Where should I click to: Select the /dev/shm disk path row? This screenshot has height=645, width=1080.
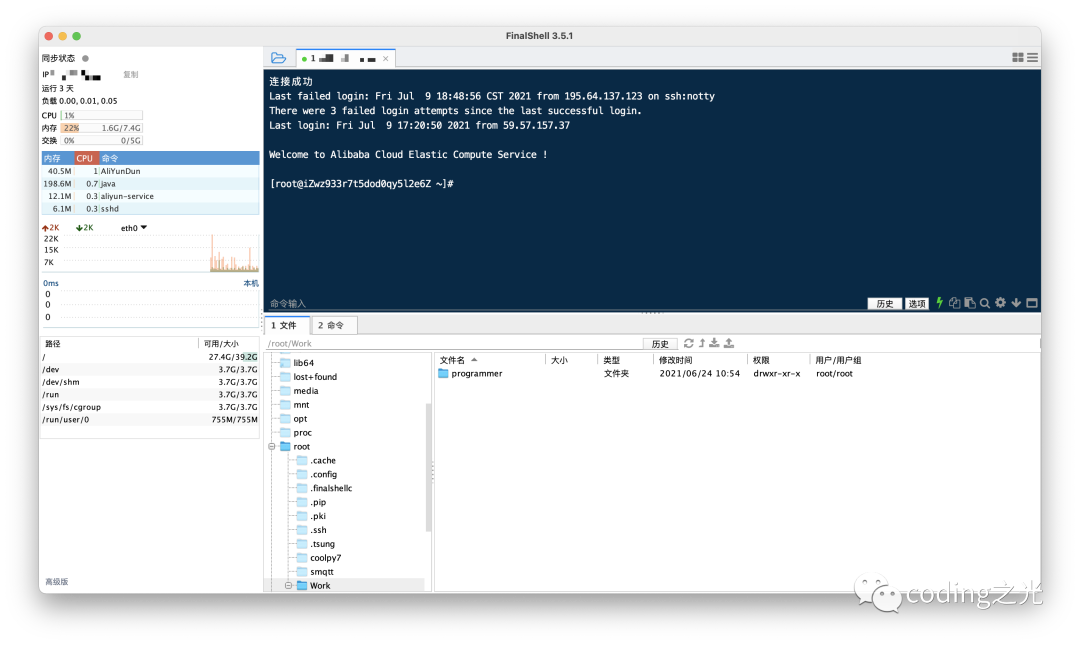(x=150, y=382)
